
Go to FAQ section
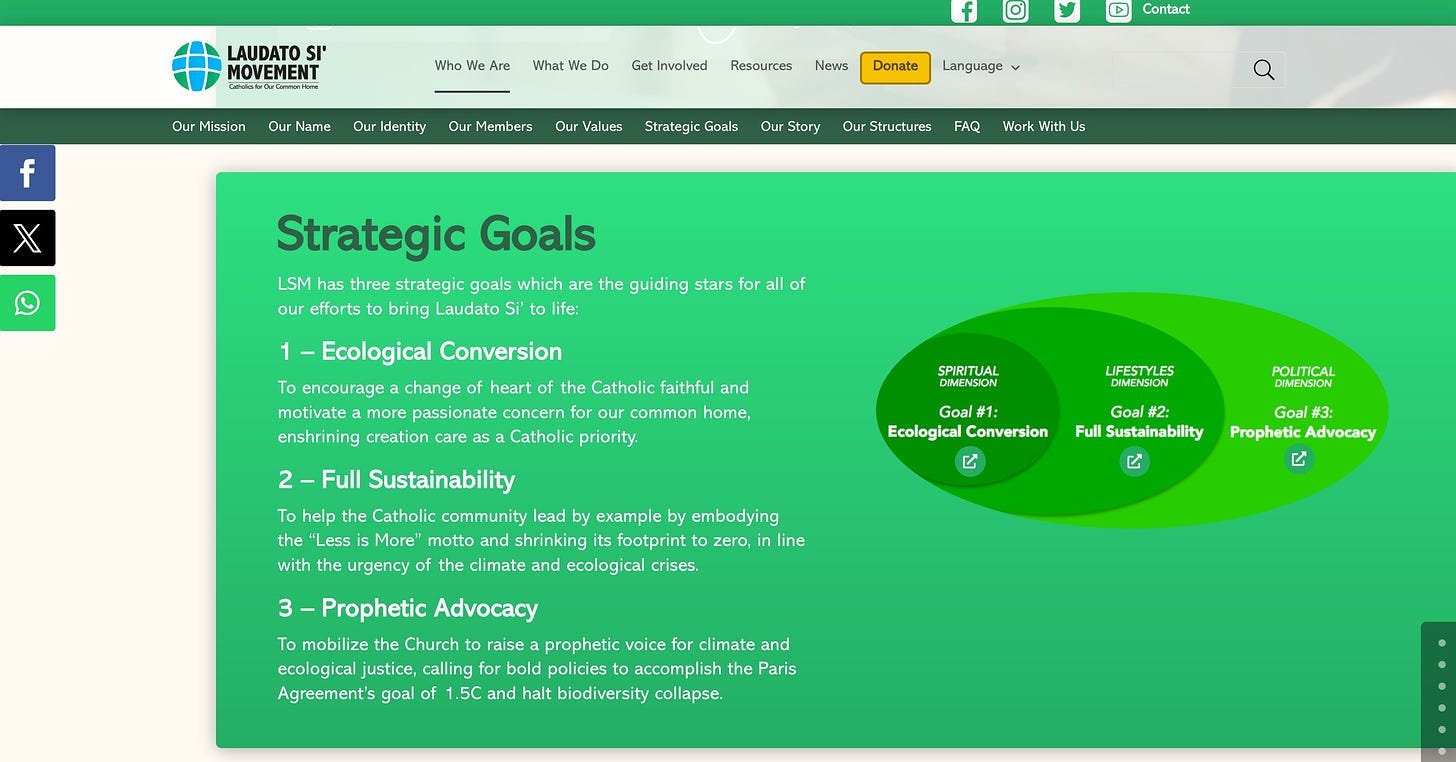[x=967, y=126]
